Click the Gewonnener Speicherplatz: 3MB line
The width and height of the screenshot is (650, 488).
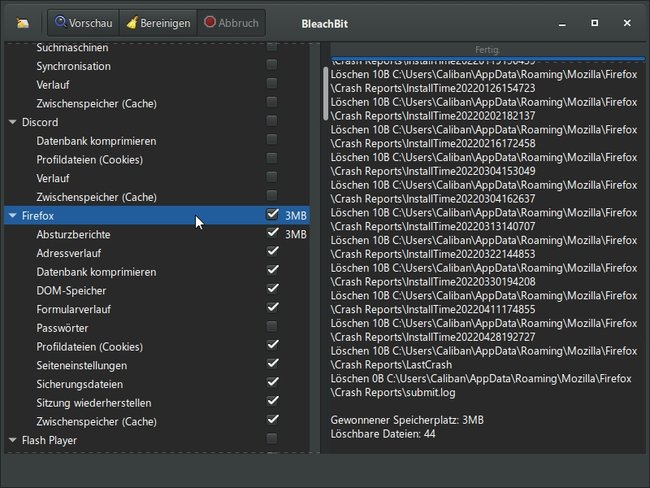point(407,420)
